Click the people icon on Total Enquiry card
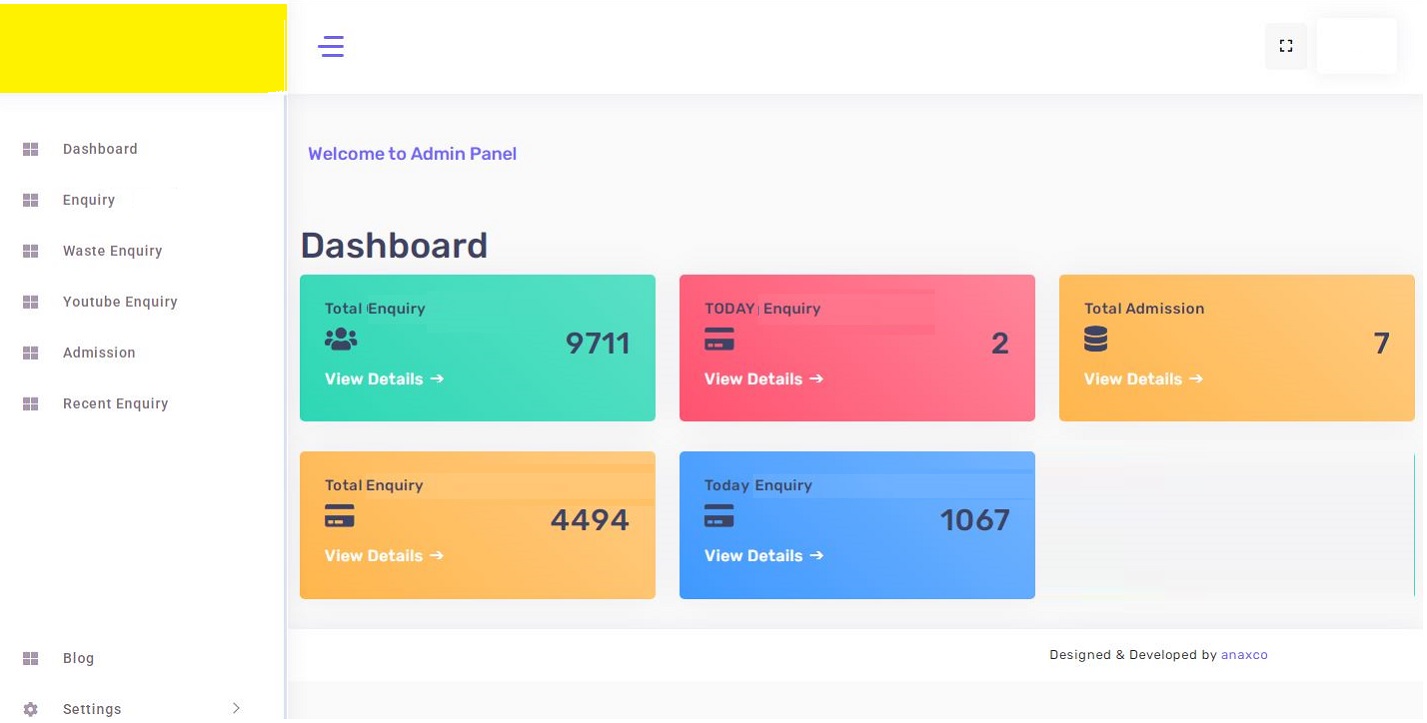This screenshot has width=1427, height=723. 341,339
